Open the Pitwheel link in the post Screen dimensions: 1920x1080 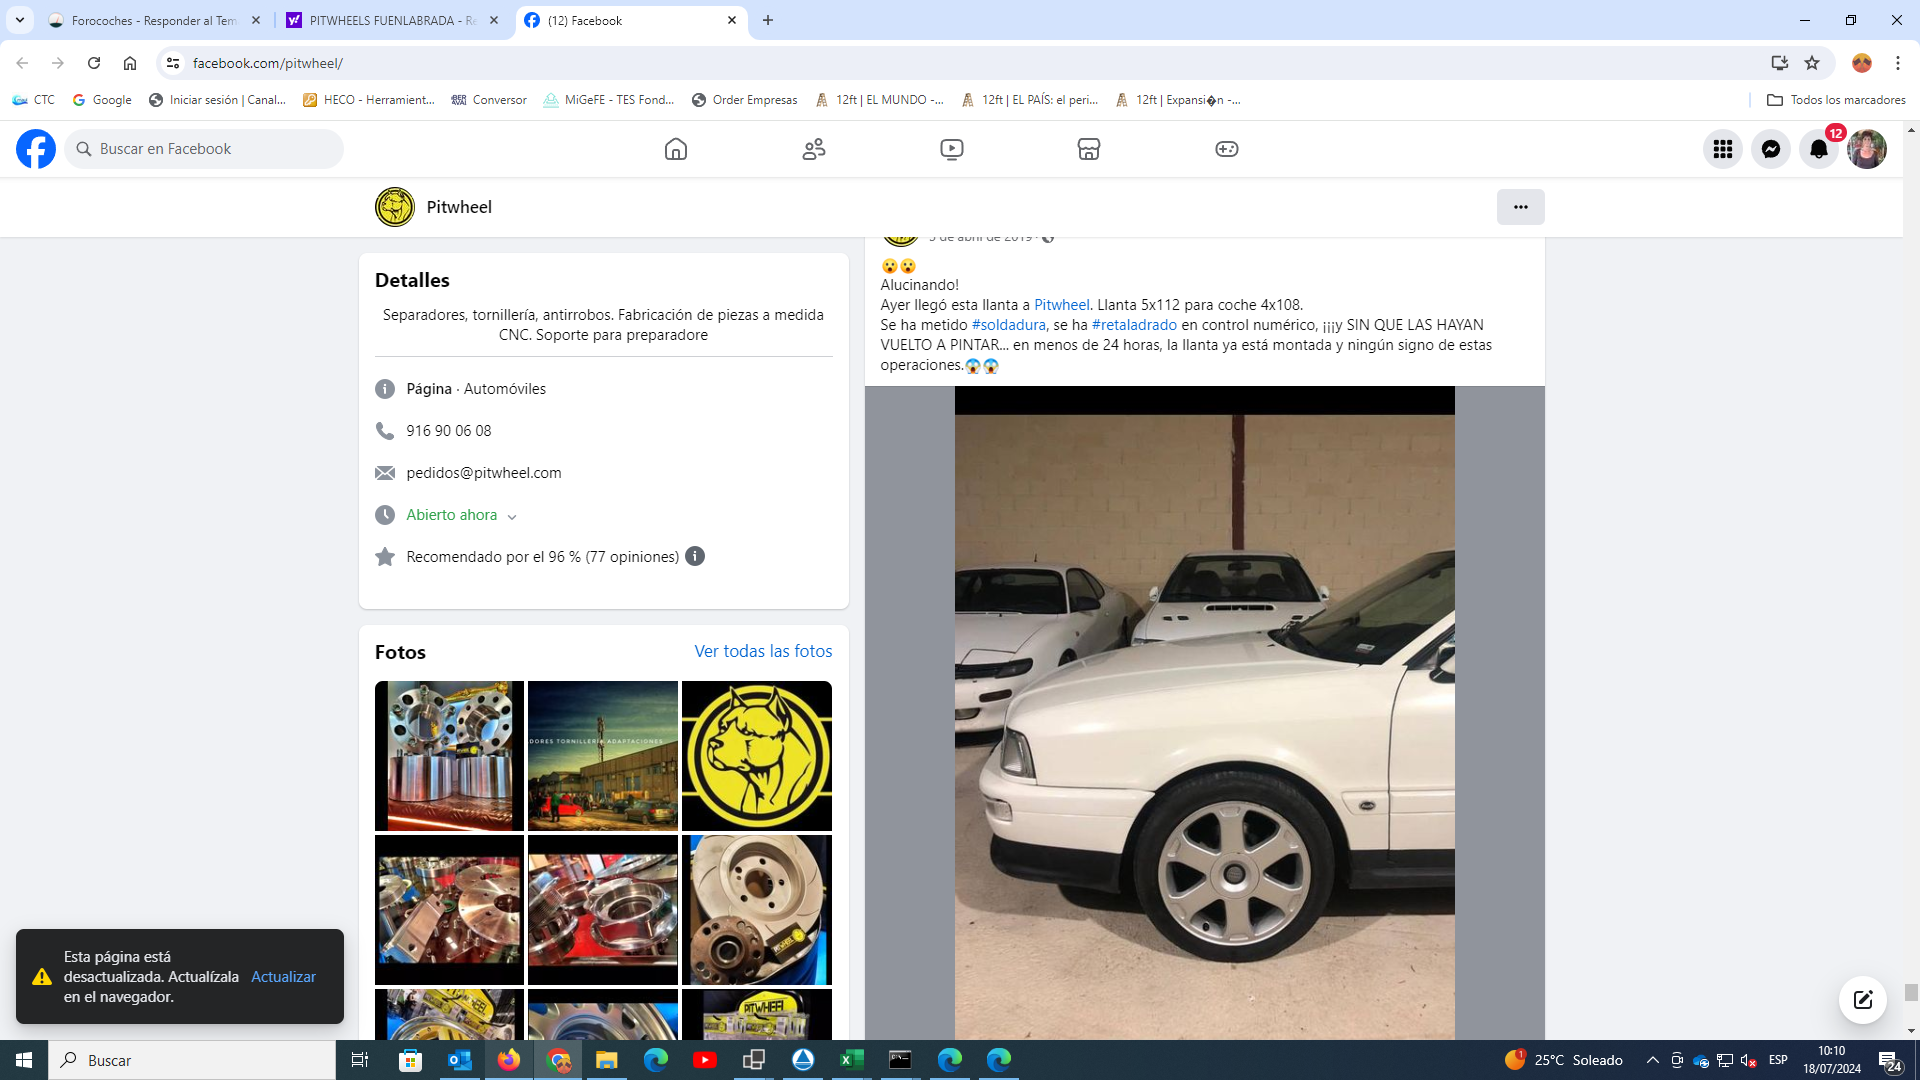[x=1062, y=305]
